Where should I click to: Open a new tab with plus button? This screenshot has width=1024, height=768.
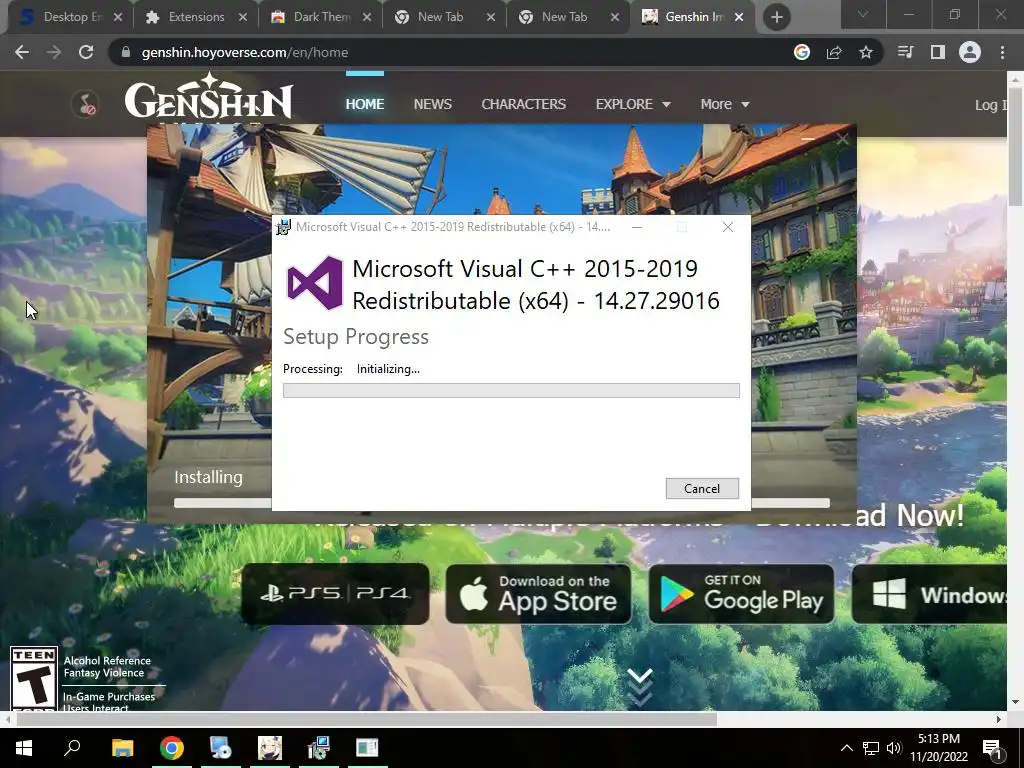tap(776, 17)
